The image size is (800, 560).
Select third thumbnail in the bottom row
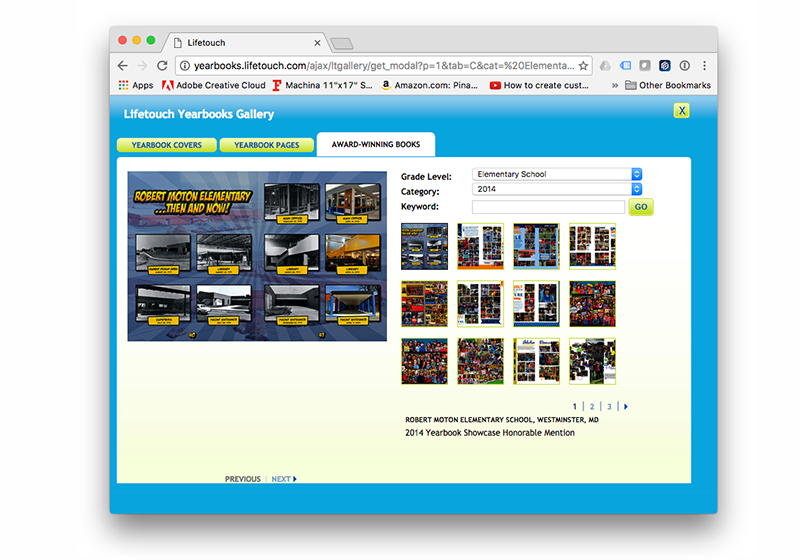536,361
